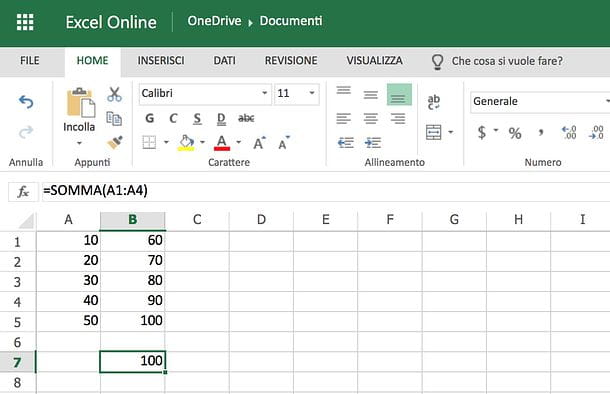This screenshot has width=610, height=394.
Task: Open the currency dropdown arrow
Action: 496,130
